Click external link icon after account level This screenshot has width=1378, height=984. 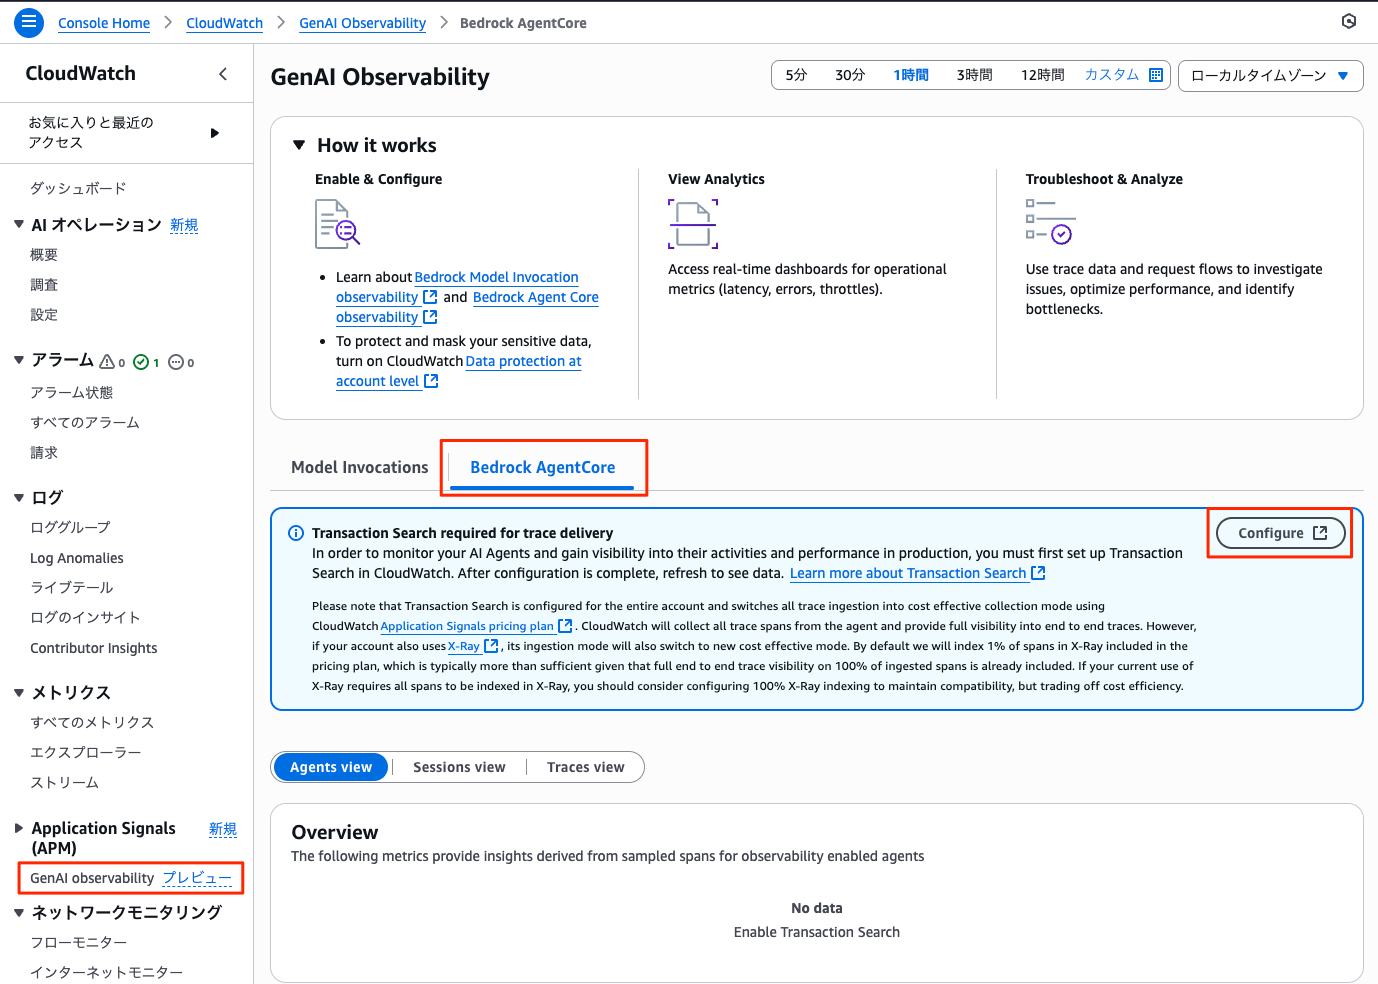pyautogui.click(x=431, y=381)
